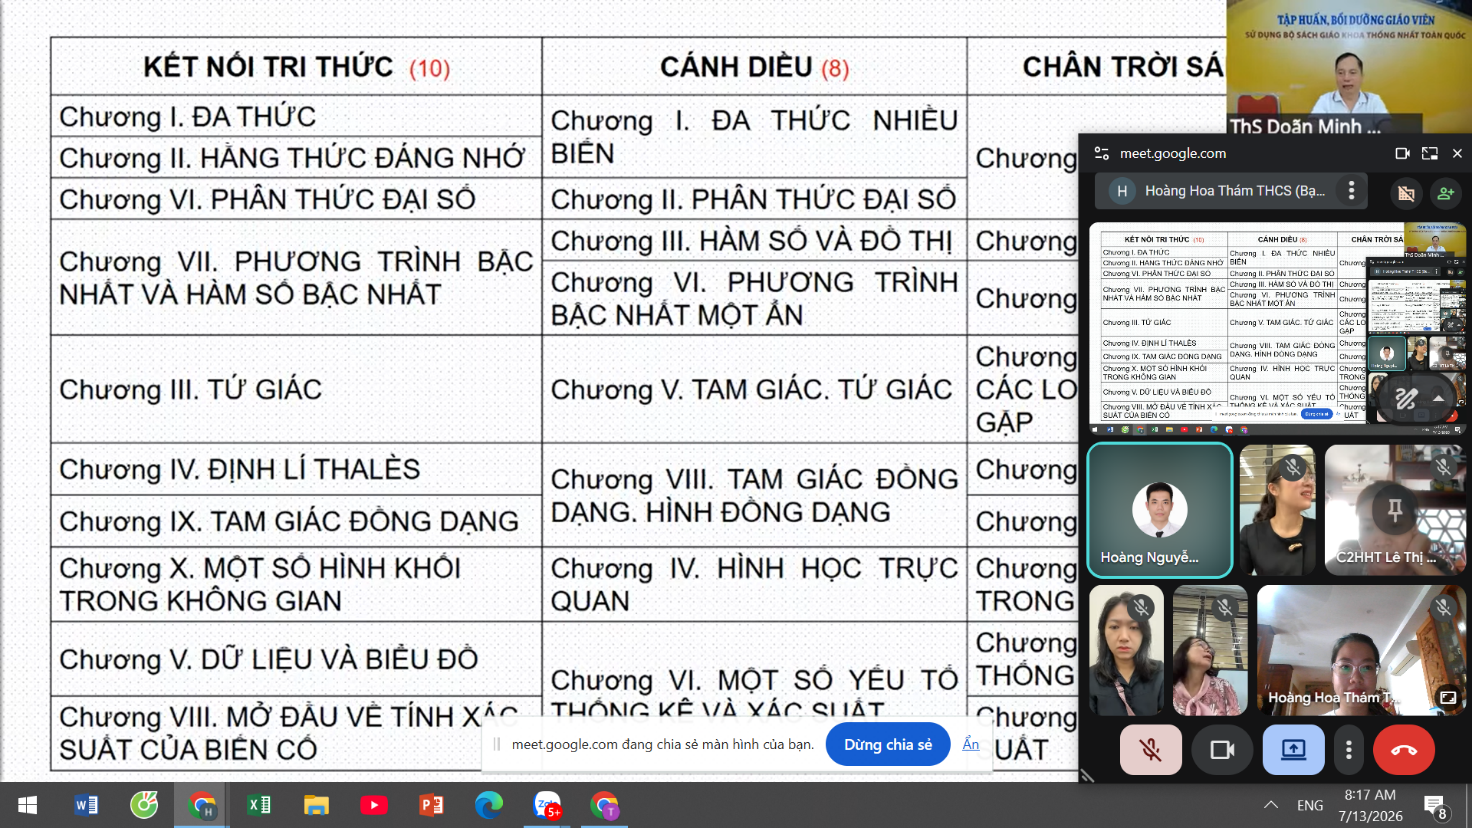Show hidden icons in system tray
Image resolution: width=1472 pixels, height=828 pixels.
tap(1271, 805)
